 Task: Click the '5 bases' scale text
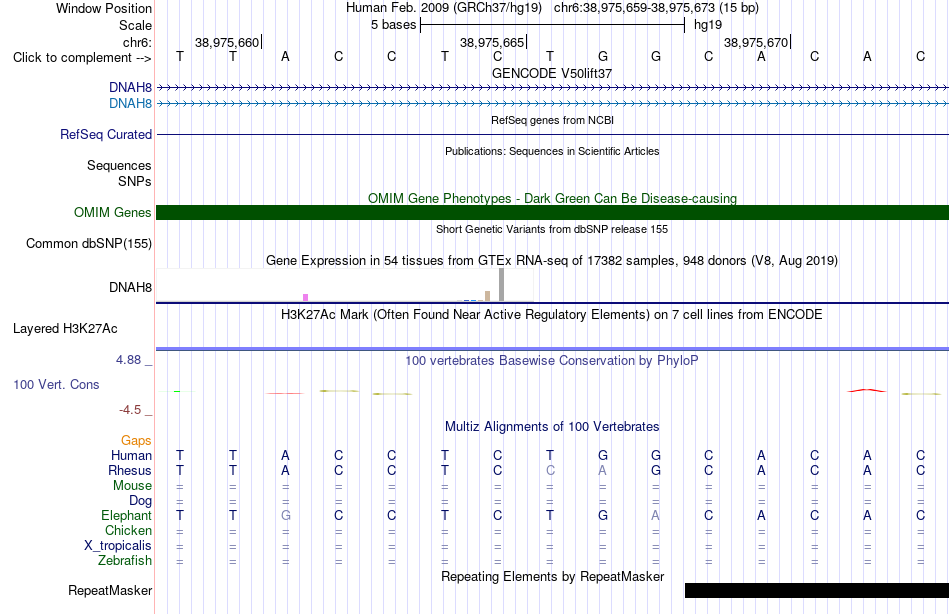394,25
